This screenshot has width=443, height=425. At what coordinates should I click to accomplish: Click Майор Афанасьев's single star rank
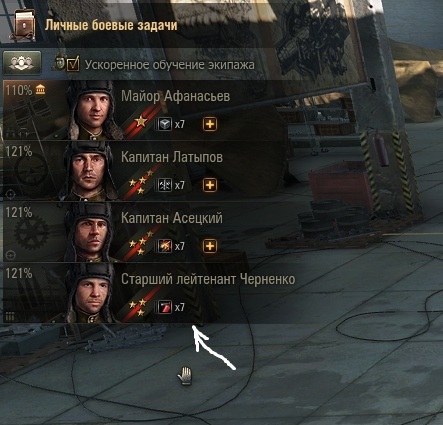tap(141, 121)
